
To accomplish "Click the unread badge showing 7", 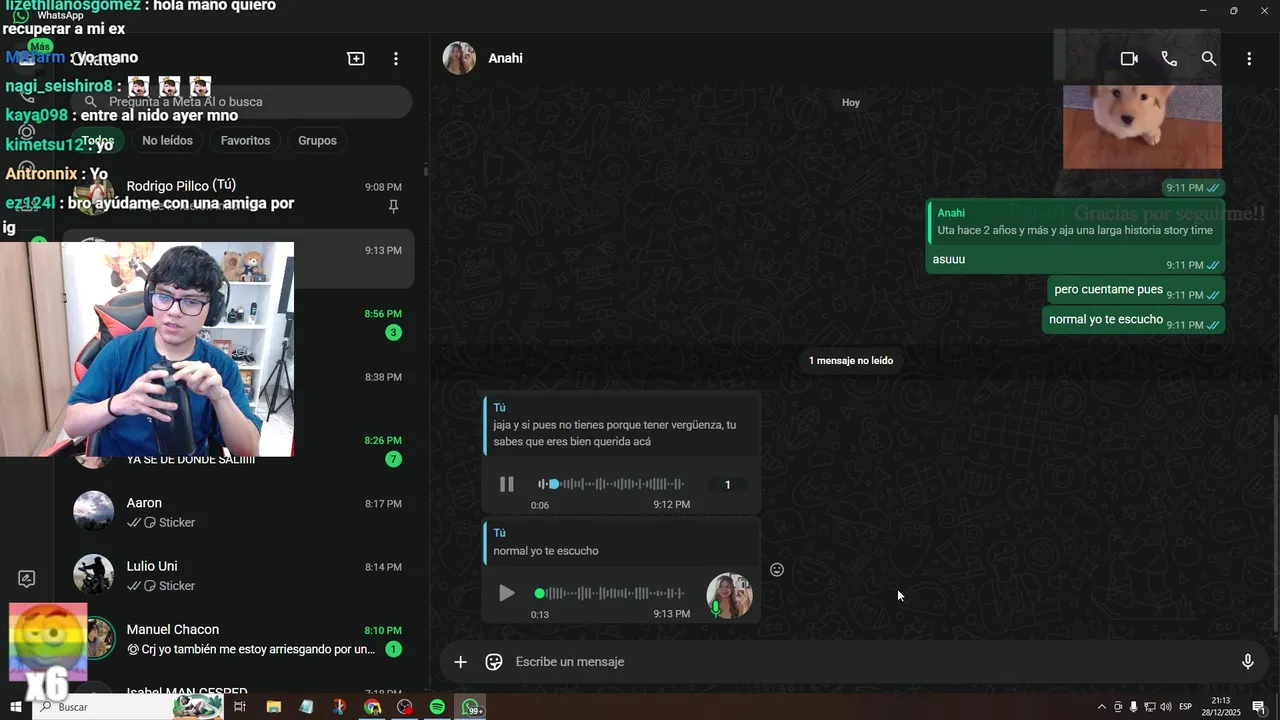I will click(393, 459).
